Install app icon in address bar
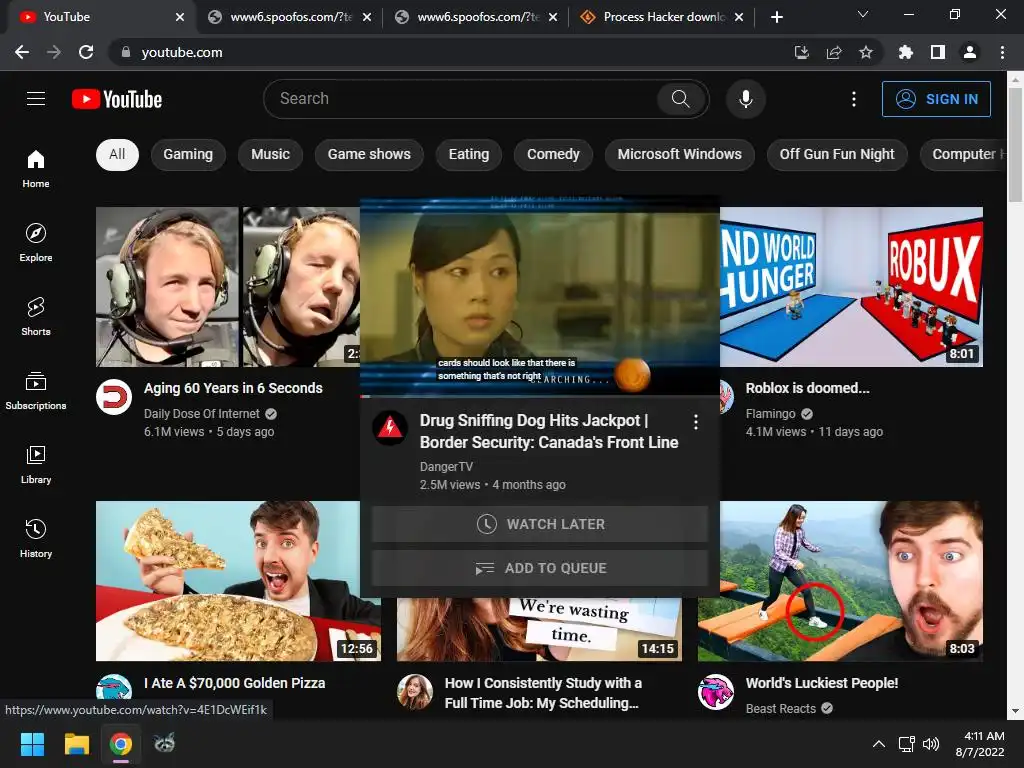This screenshot has width=1024, height=768. click(x=802, y=52)
